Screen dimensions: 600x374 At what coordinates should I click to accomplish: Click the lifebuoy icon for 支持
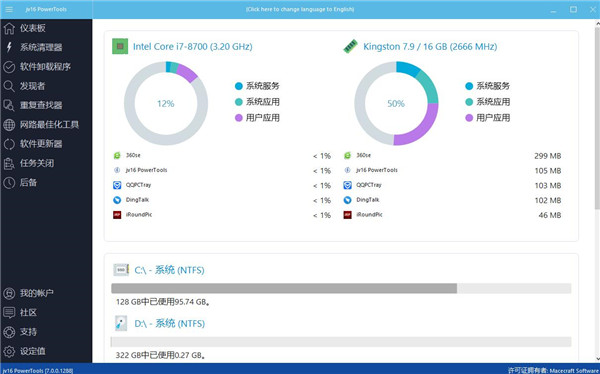[9, 332]
